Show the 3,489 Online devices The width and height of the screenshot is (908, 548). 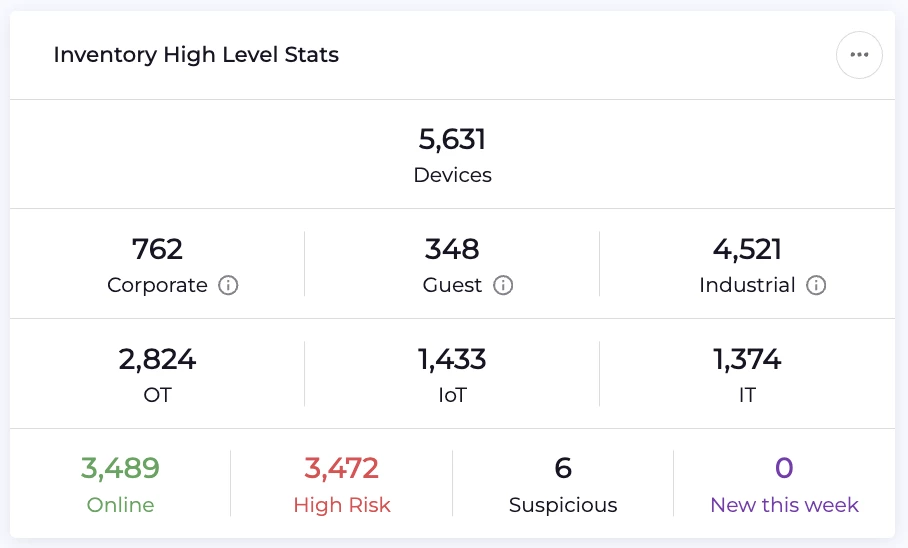point(120,468)
